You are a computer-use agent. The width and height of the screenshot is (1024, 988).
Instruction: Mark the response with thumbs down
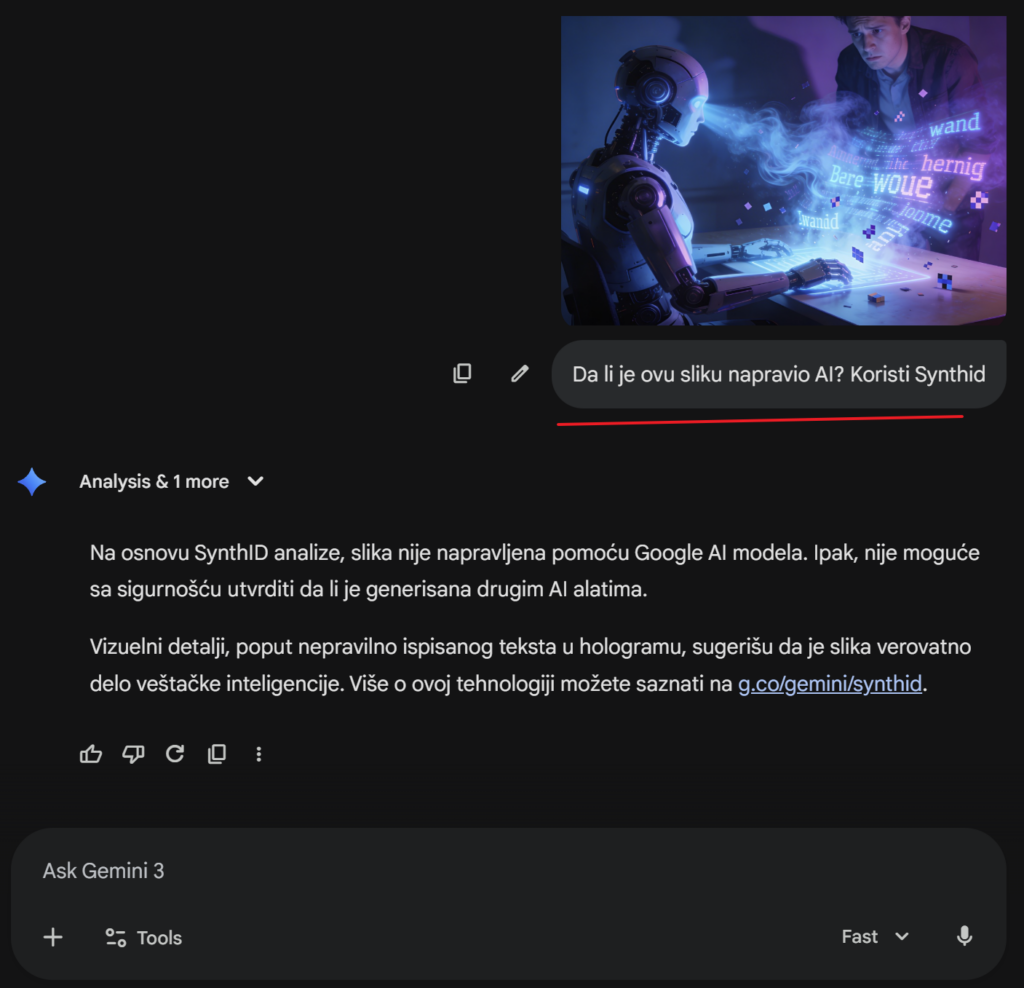(x=133, y=754)
